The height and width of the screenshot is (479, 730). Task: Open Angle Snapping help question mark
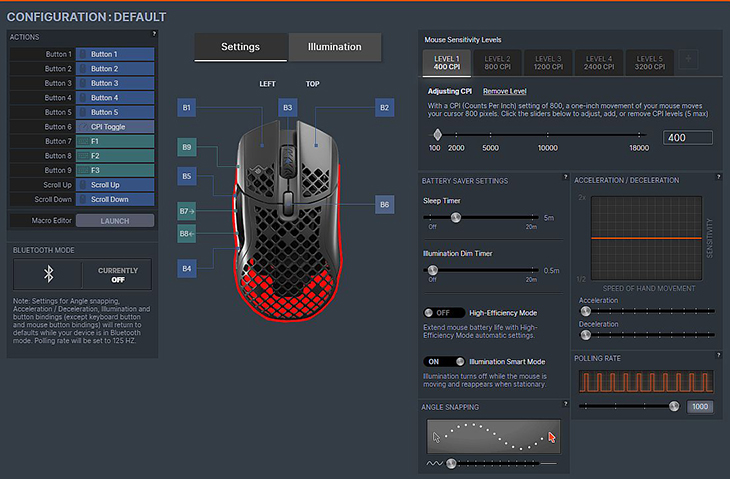(x=566, y=404)
